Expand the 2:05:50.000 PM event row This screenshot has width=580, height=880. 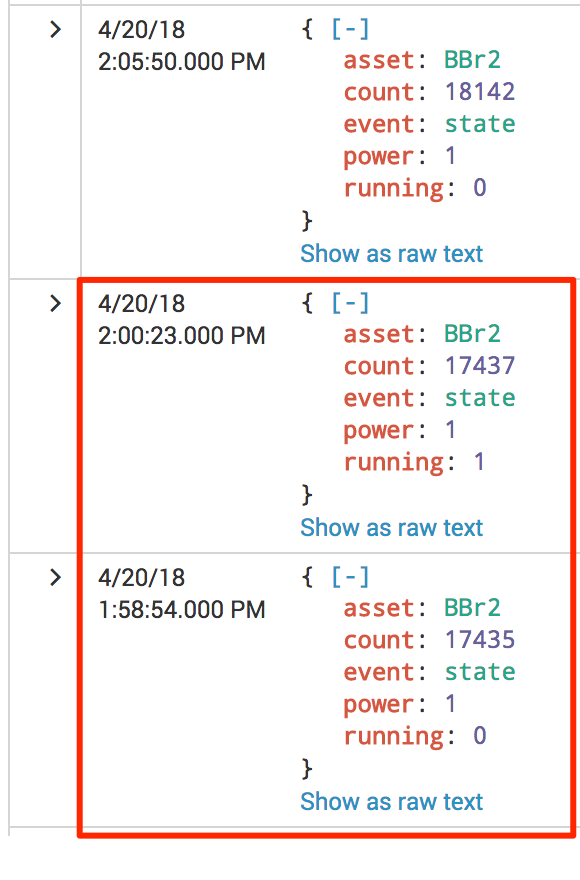[x=55, y=29]
